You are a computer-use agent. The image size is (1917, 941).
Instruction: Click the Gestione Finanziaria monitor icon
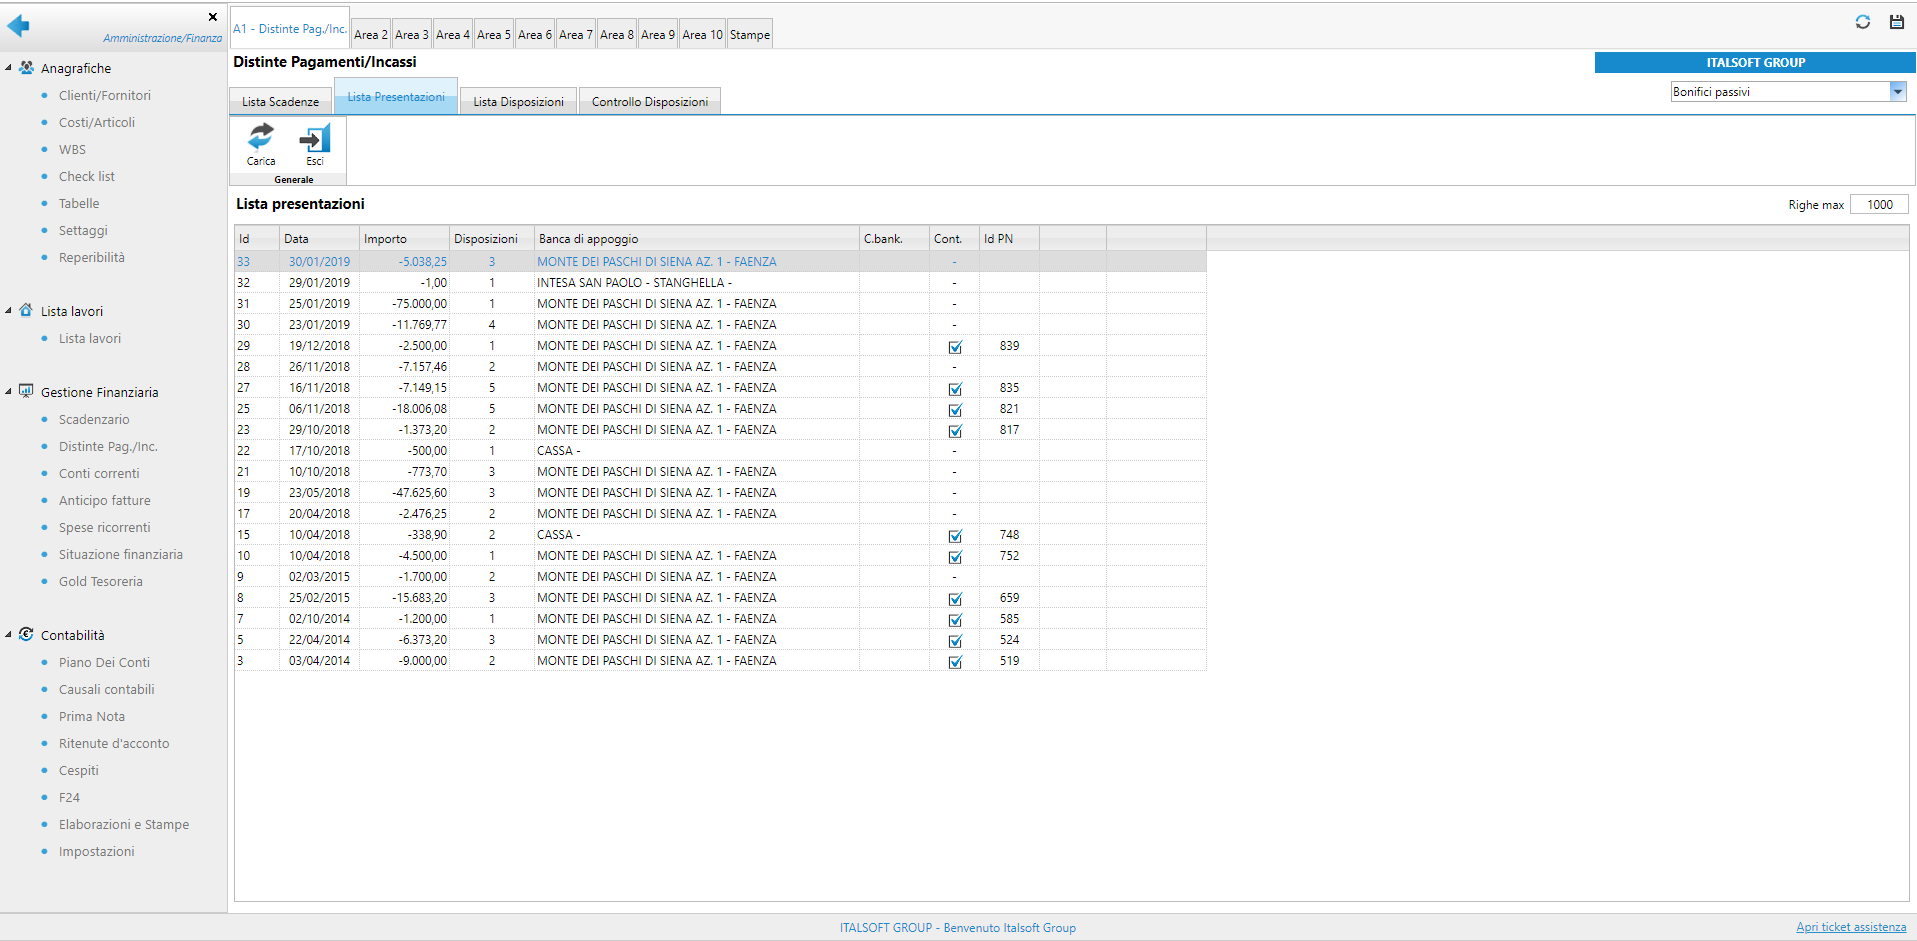coord(27,392)
